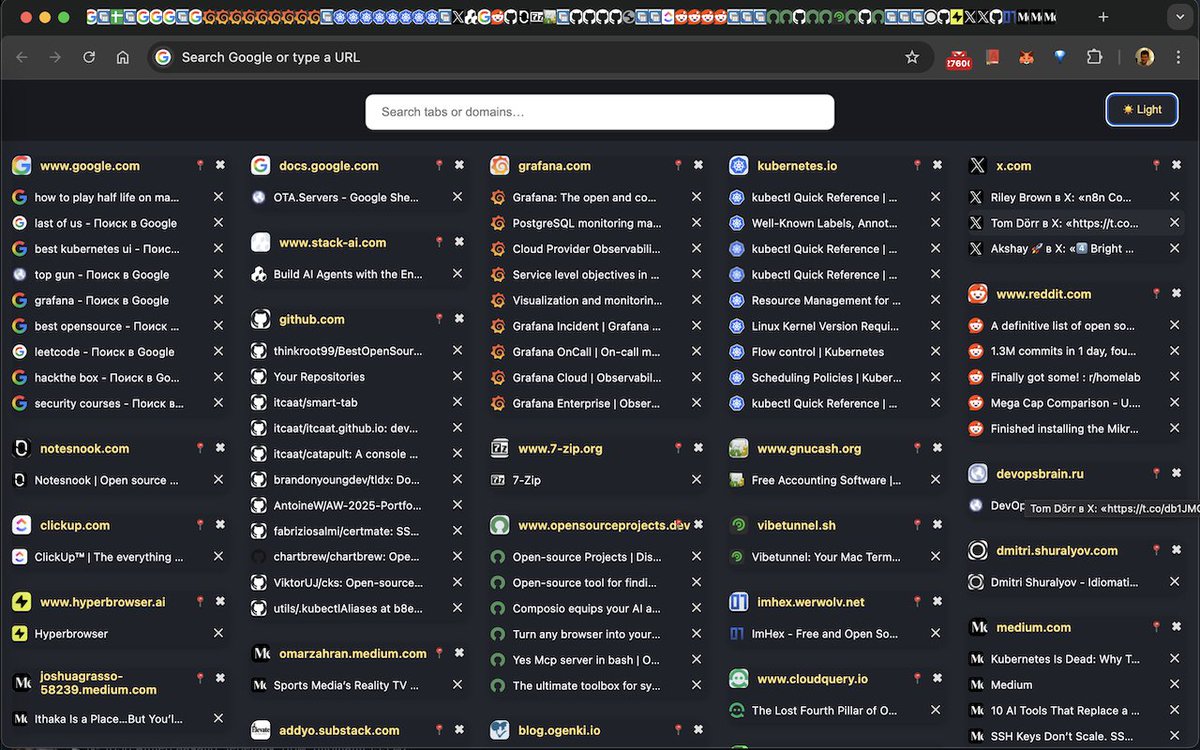Focus the Search tabs or domains field
Viewport: 1200px width, 750px height.
(600, 112)
